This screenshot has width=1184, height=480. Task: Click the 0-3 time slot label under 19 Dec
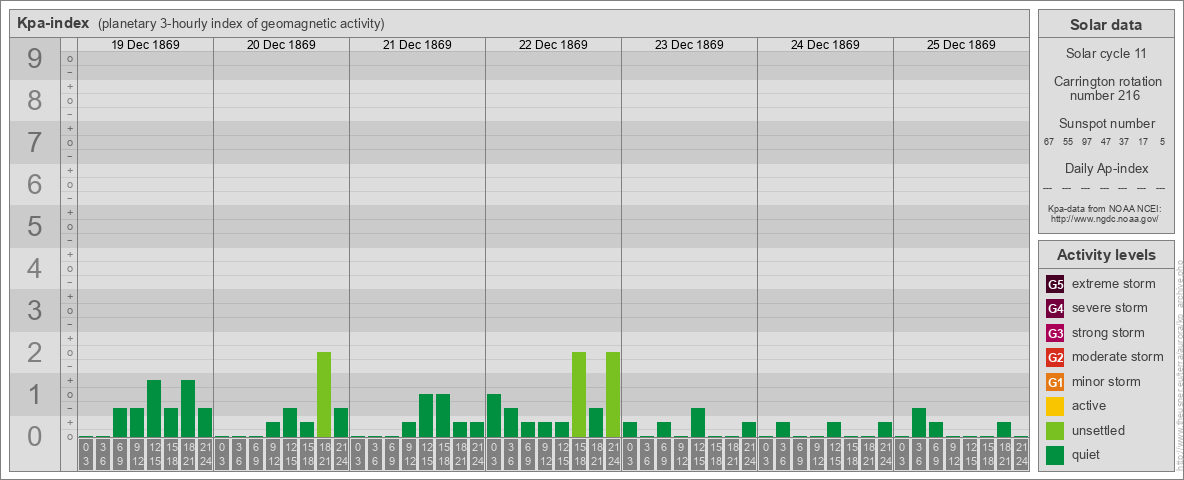click(86, 455)
